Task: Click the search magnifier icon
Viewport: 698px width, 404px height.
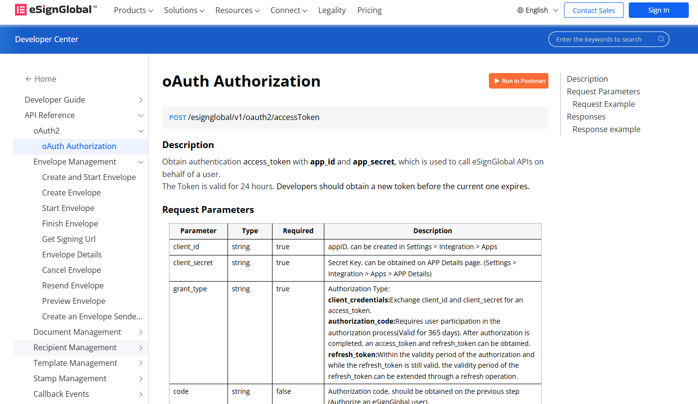Action: (x=661, y=39)
